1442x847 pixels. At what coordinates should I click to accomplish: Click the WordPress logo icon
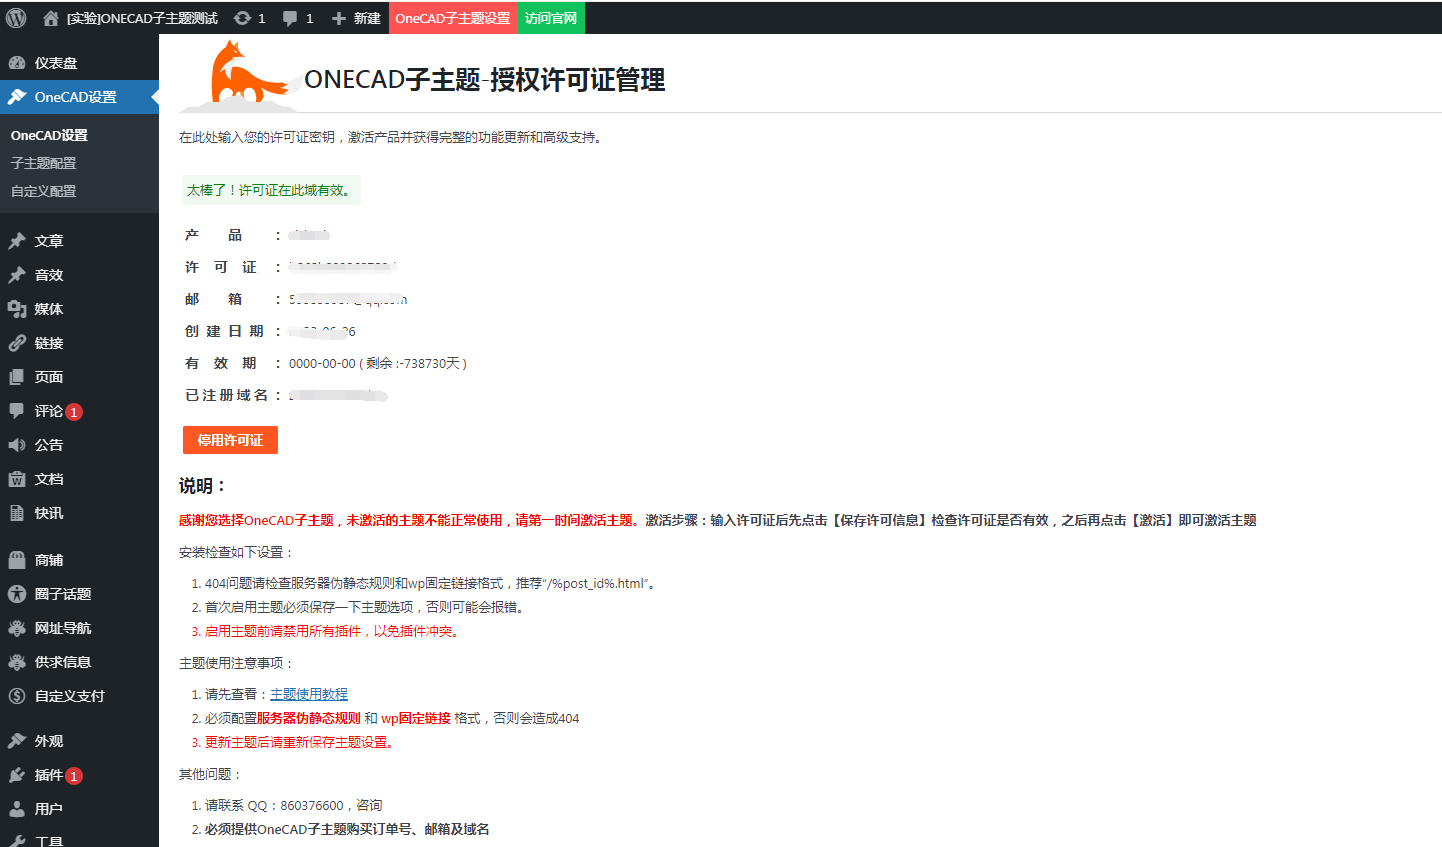tap(16, 17)
